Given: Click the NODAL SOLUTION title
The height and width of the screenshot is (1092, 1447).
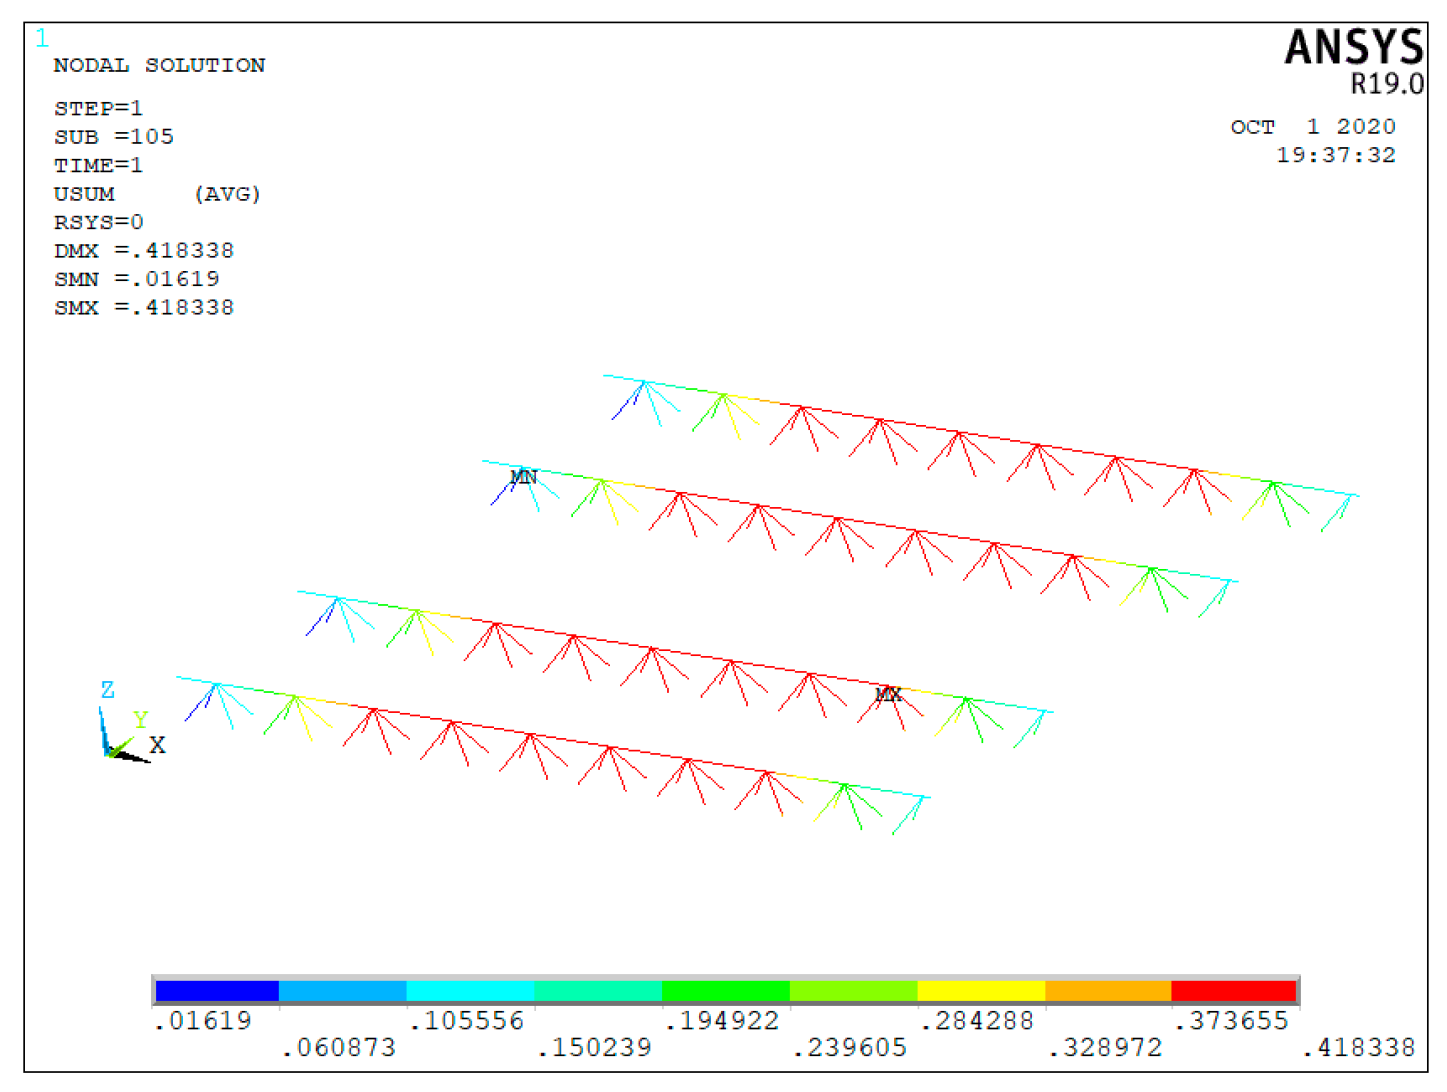Looking at the screenshot, I should (159, 65).
